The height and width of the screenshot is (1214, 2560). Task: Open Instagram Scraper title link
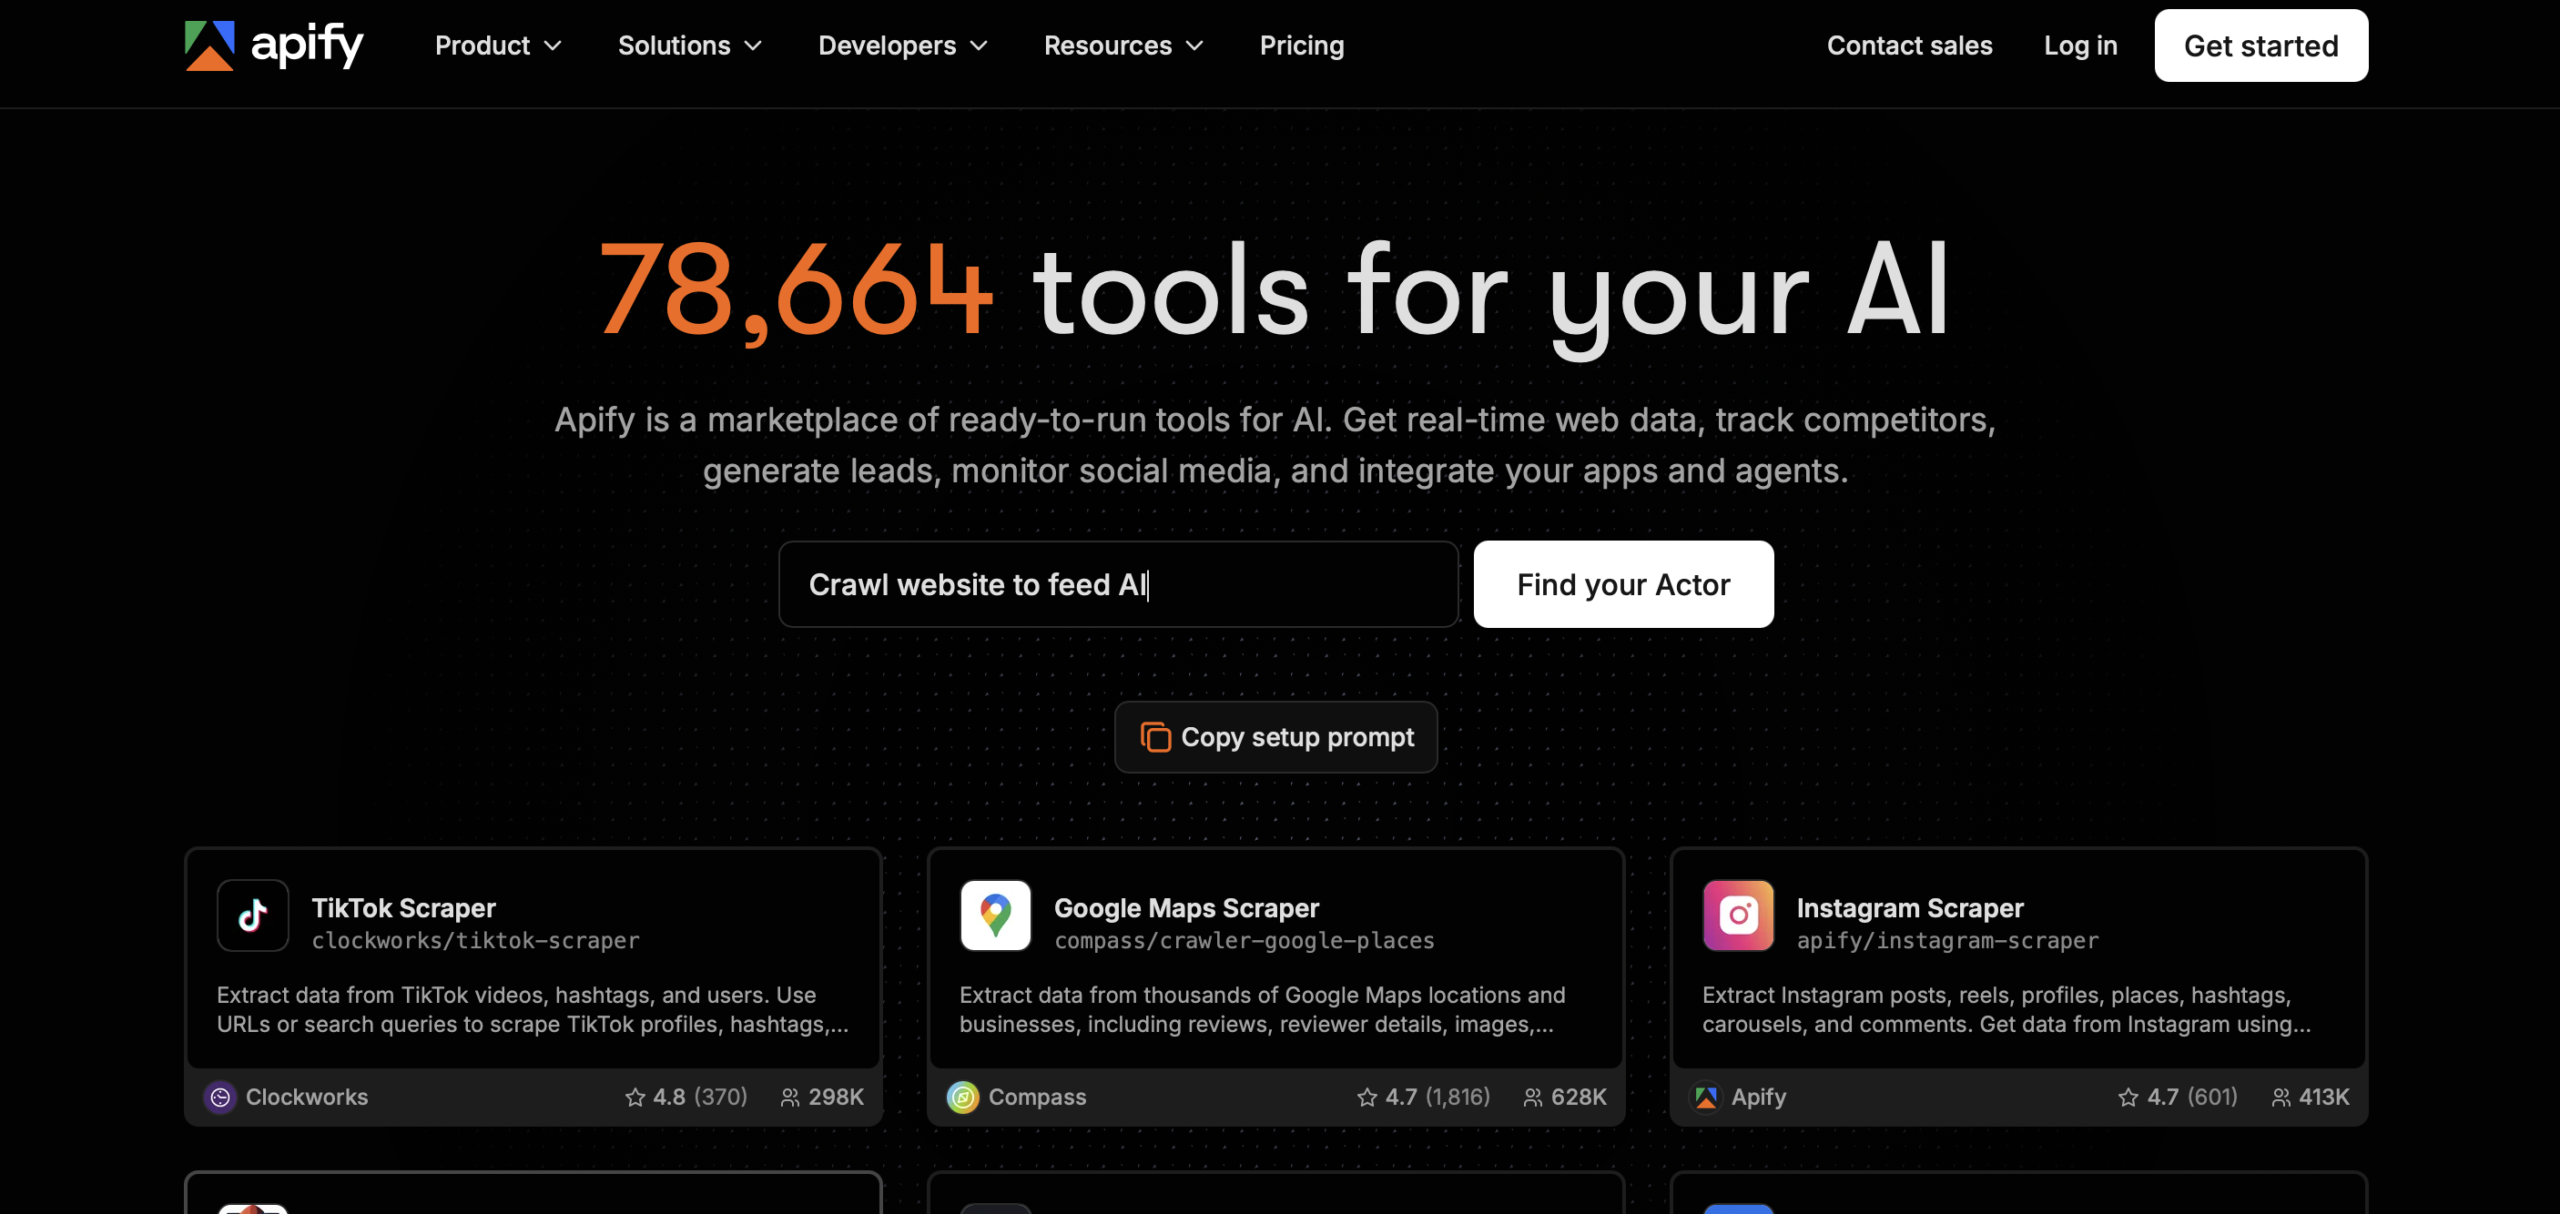pyautogui.click(x=1910, y=908)
